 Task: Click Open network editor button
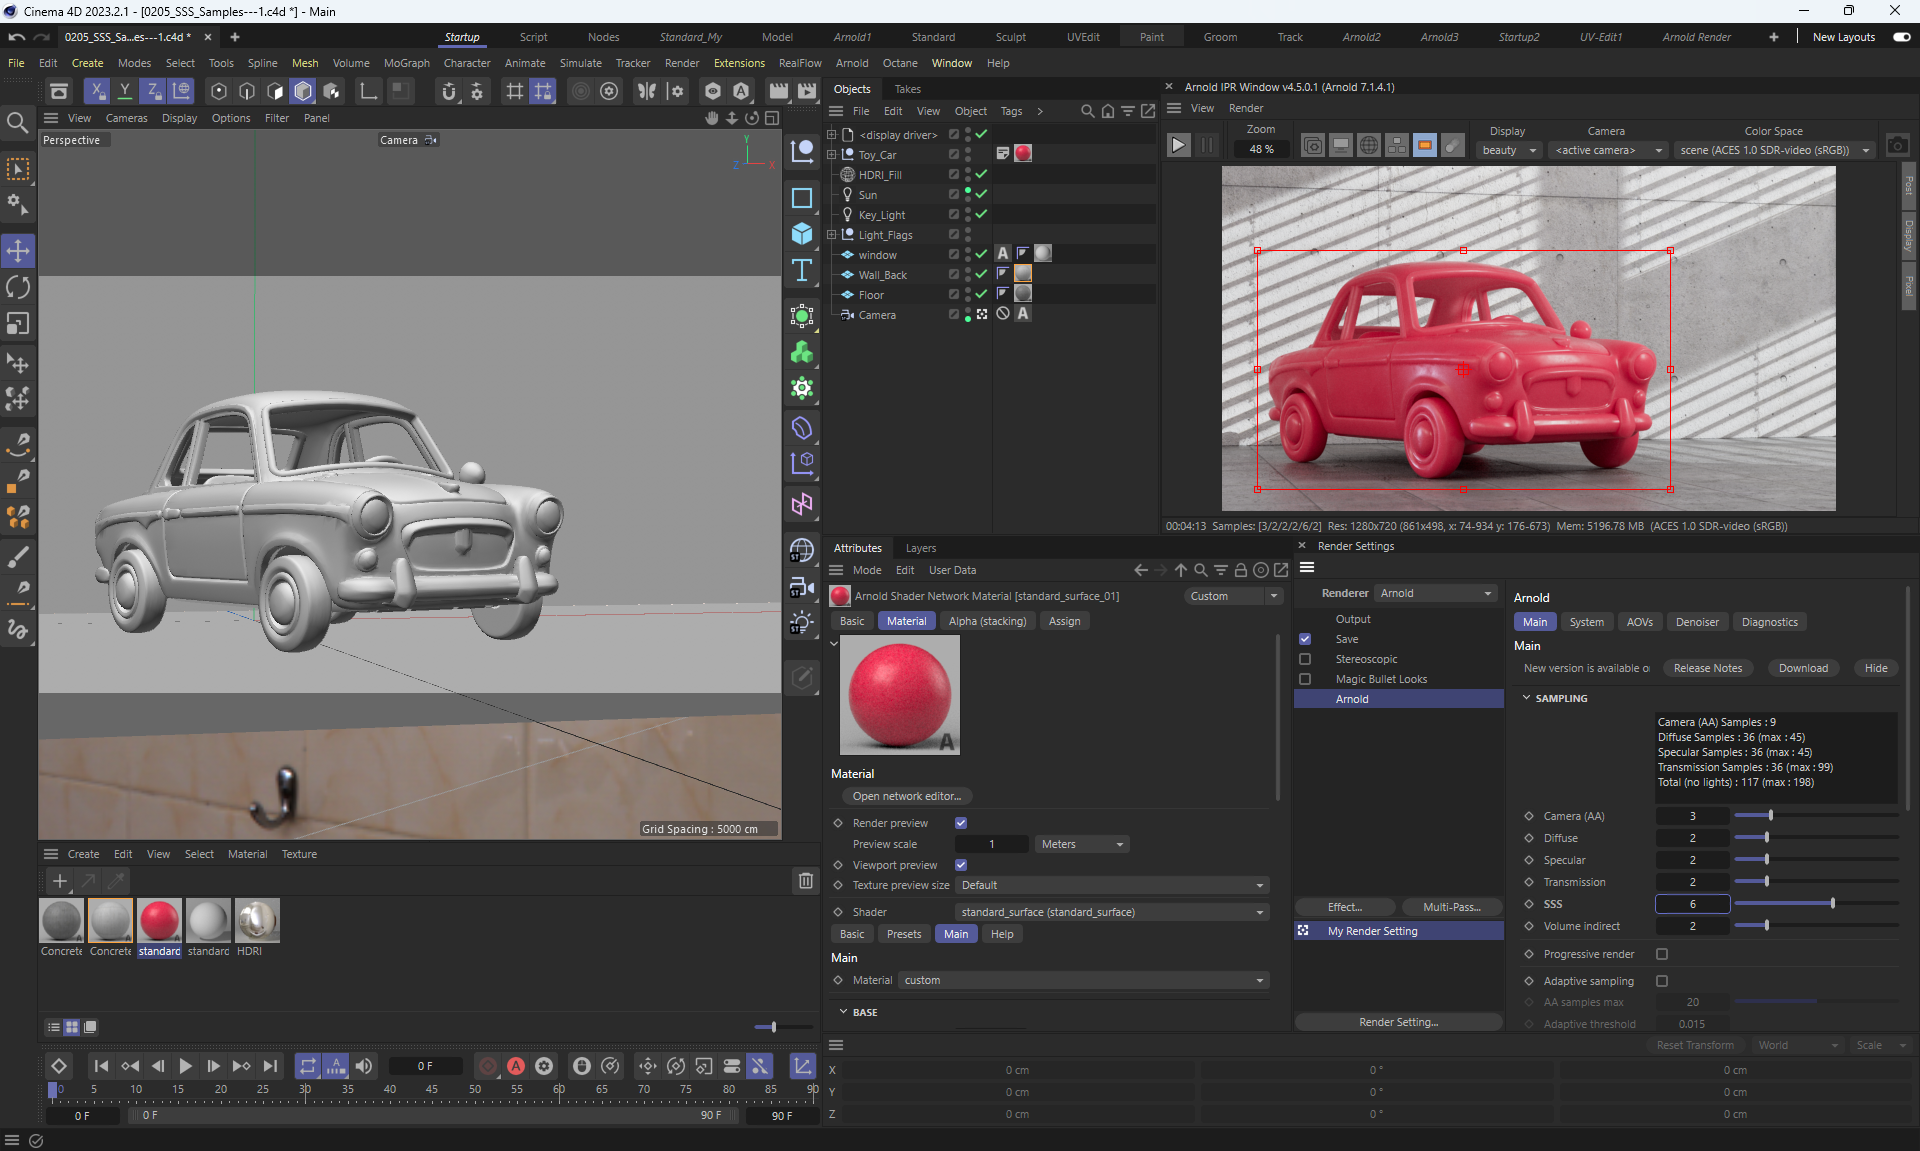[x=906, y=796]
